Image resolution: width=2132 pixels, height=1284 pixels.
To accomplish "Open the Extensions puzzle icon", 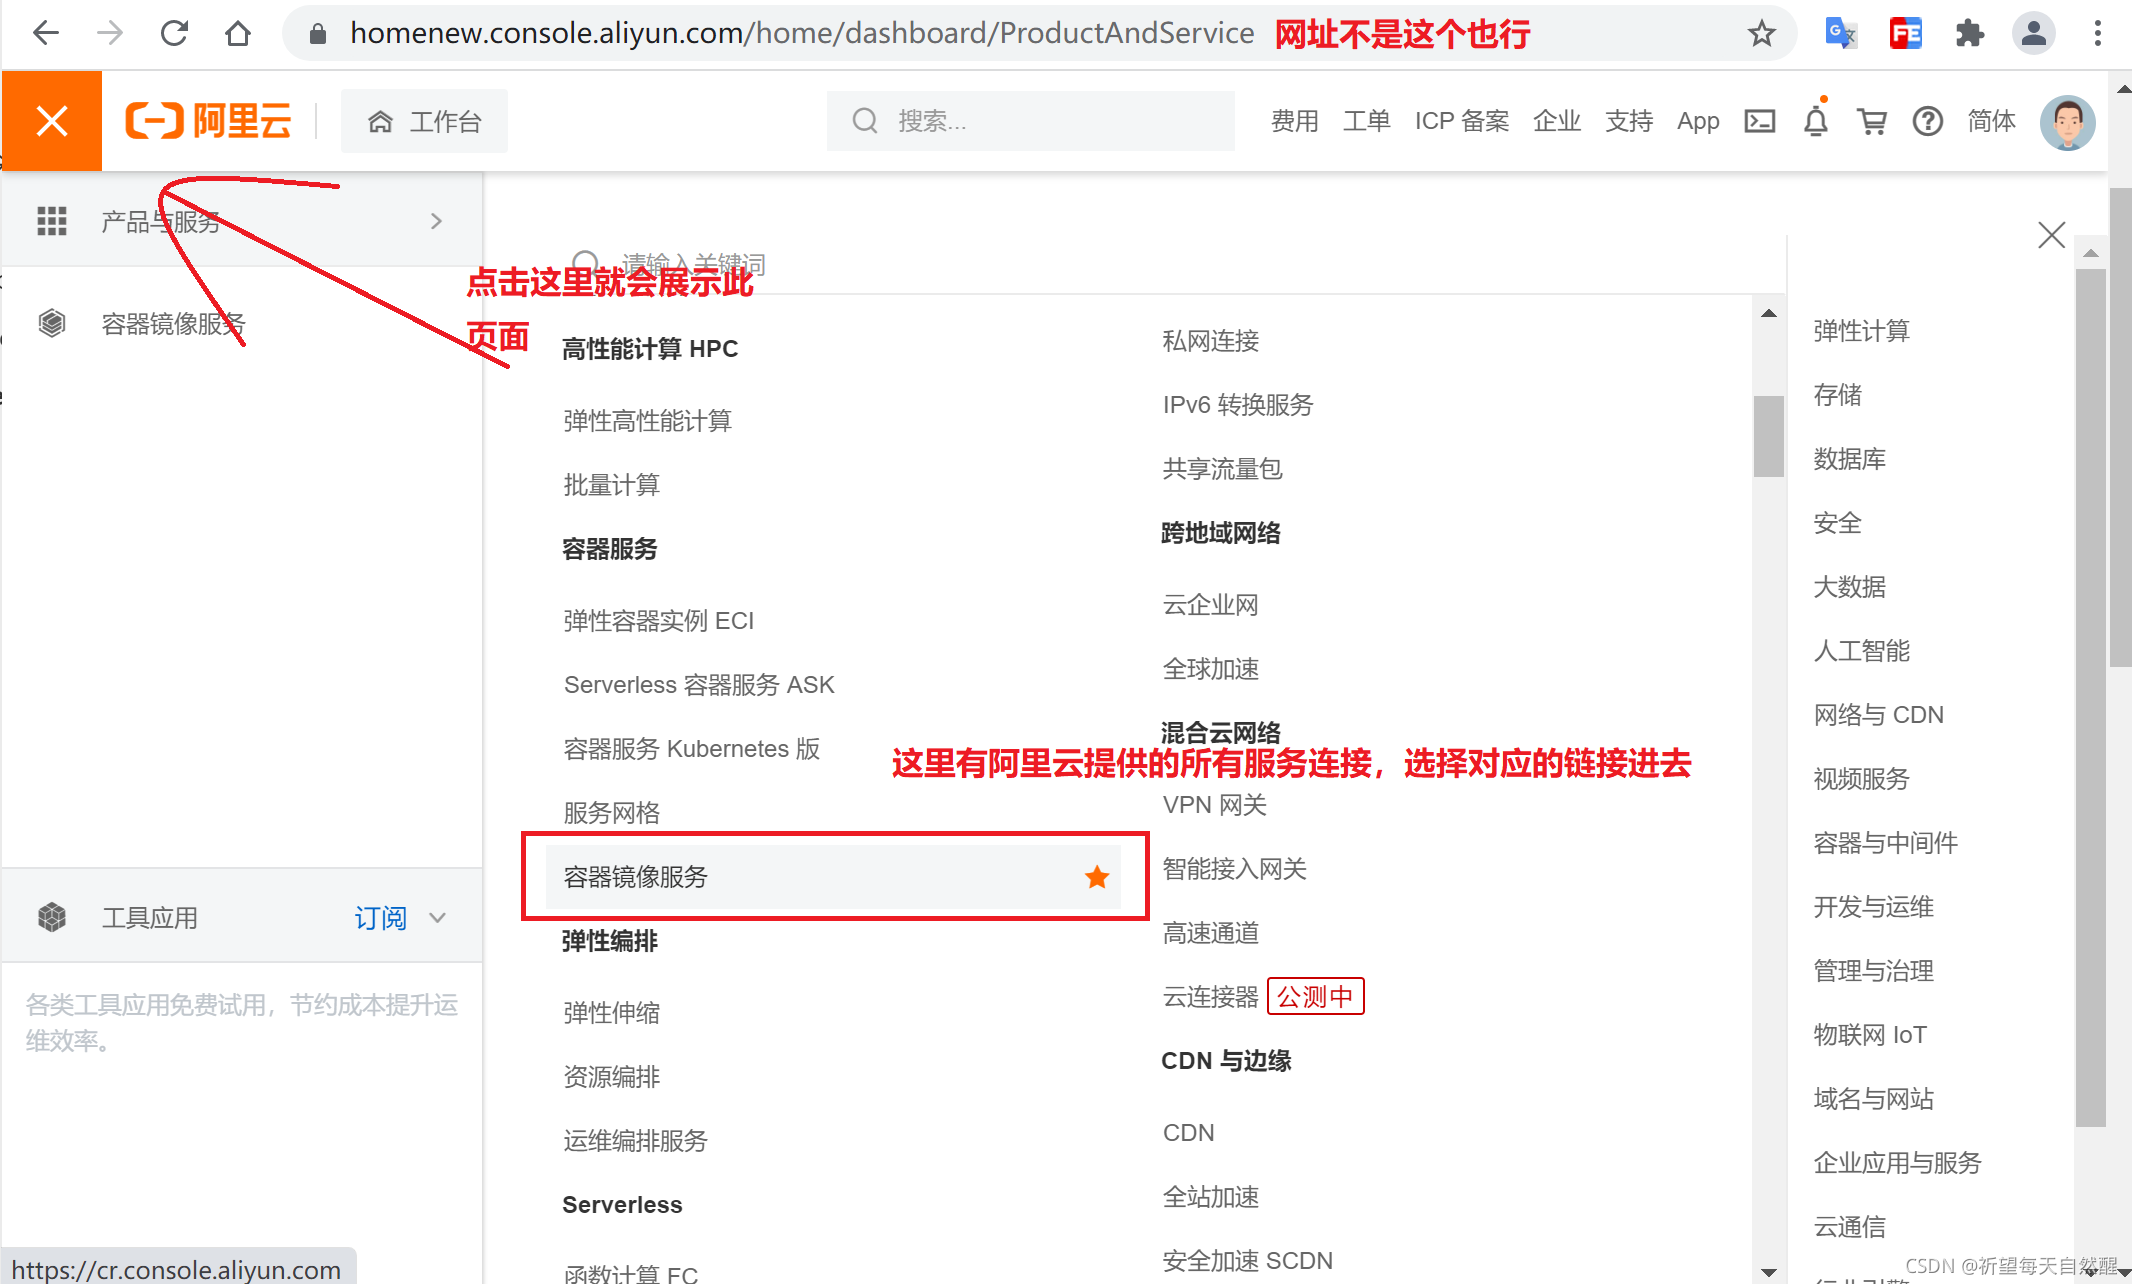I will coord(1969,34).
